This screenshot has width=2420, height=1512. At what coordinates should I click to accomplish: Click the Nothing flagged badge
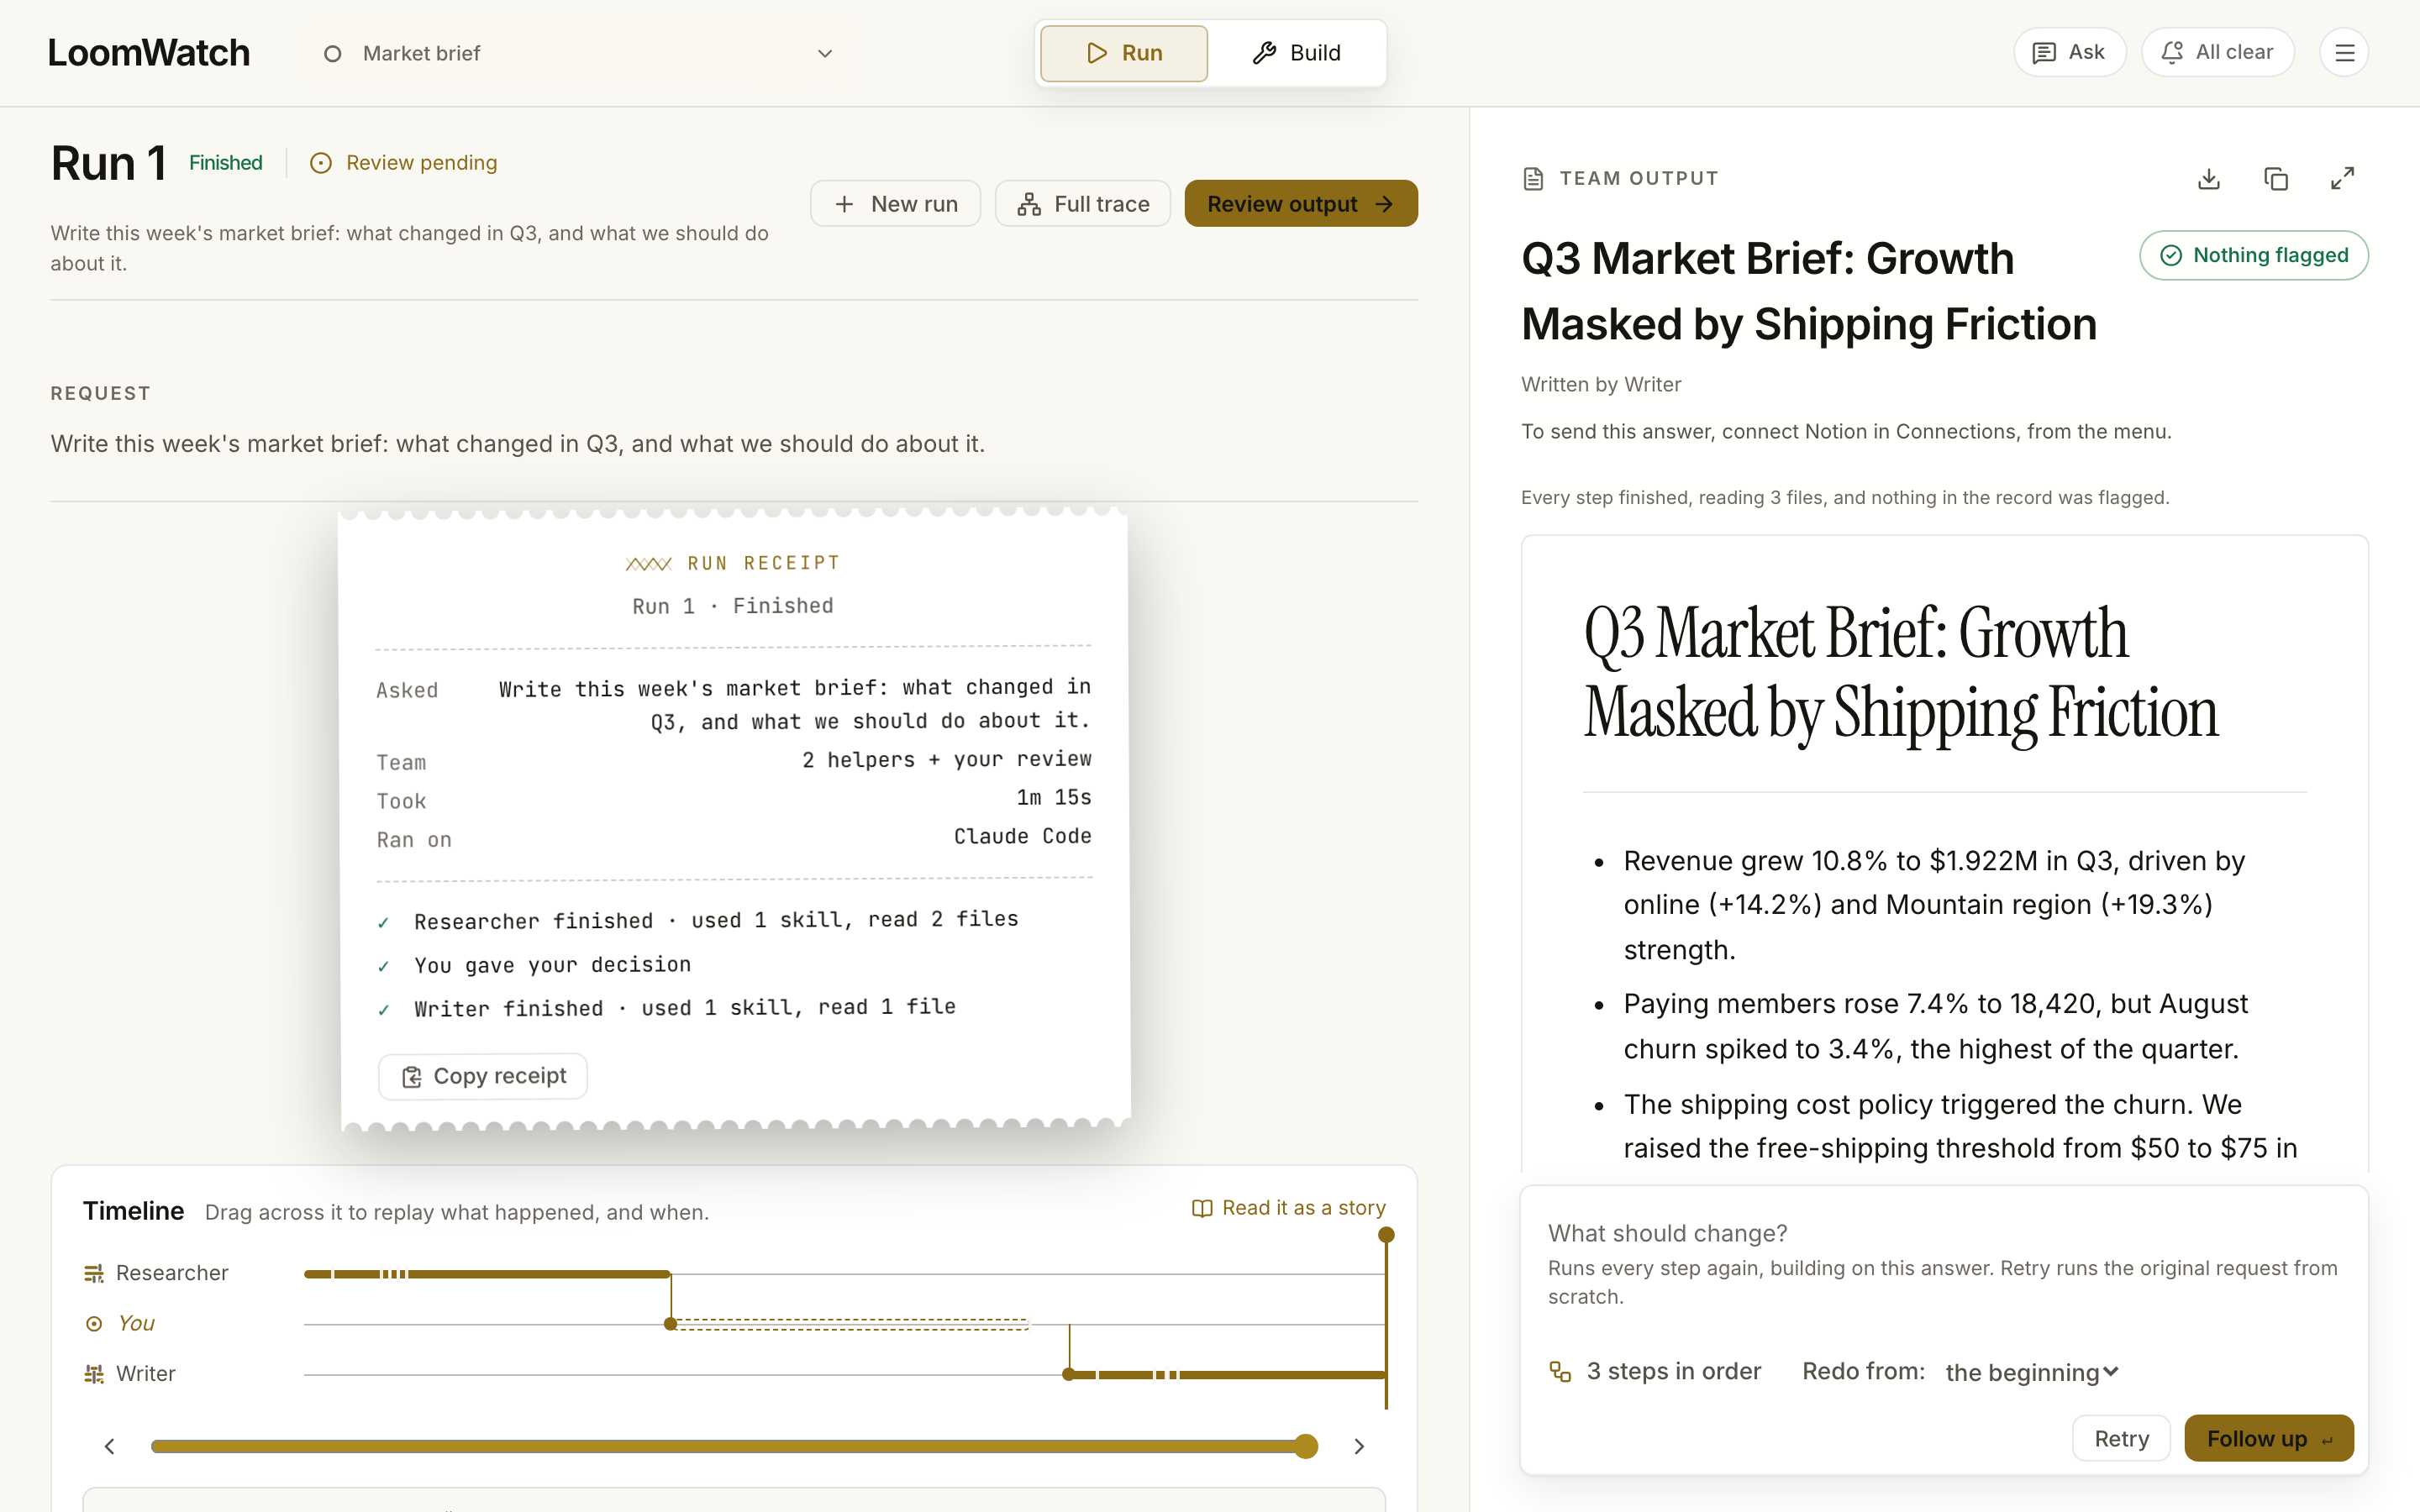pyautogui.click(x=2254, y=255)
